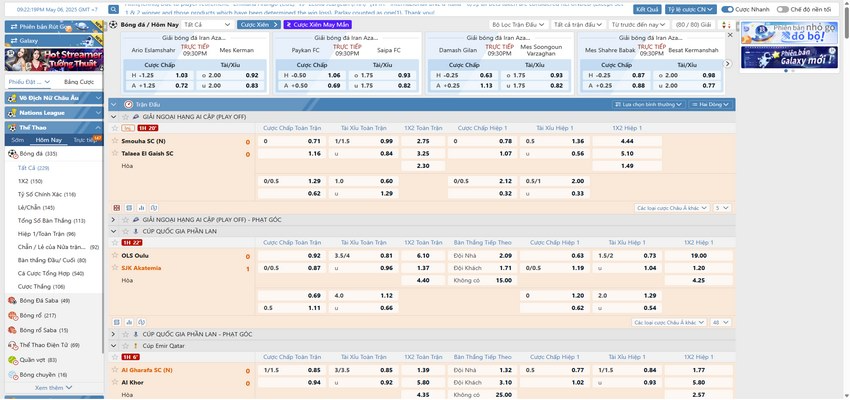Open red scoreboard icon under Smouha match
850x400 pixels.
pyautogui.click(x=117, y=208)
